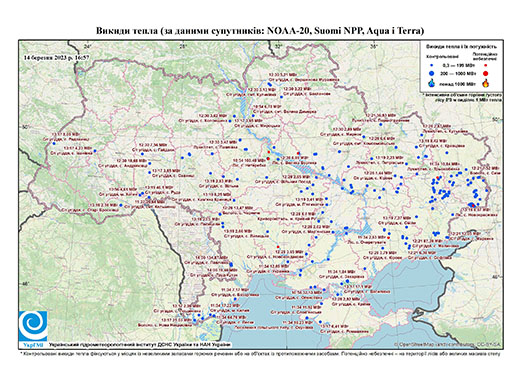Image resolution: width=520 pixels, height=368 pixels.
Task: Click the map title mentioning NOAA-20 and Terra
Action: 260,31
